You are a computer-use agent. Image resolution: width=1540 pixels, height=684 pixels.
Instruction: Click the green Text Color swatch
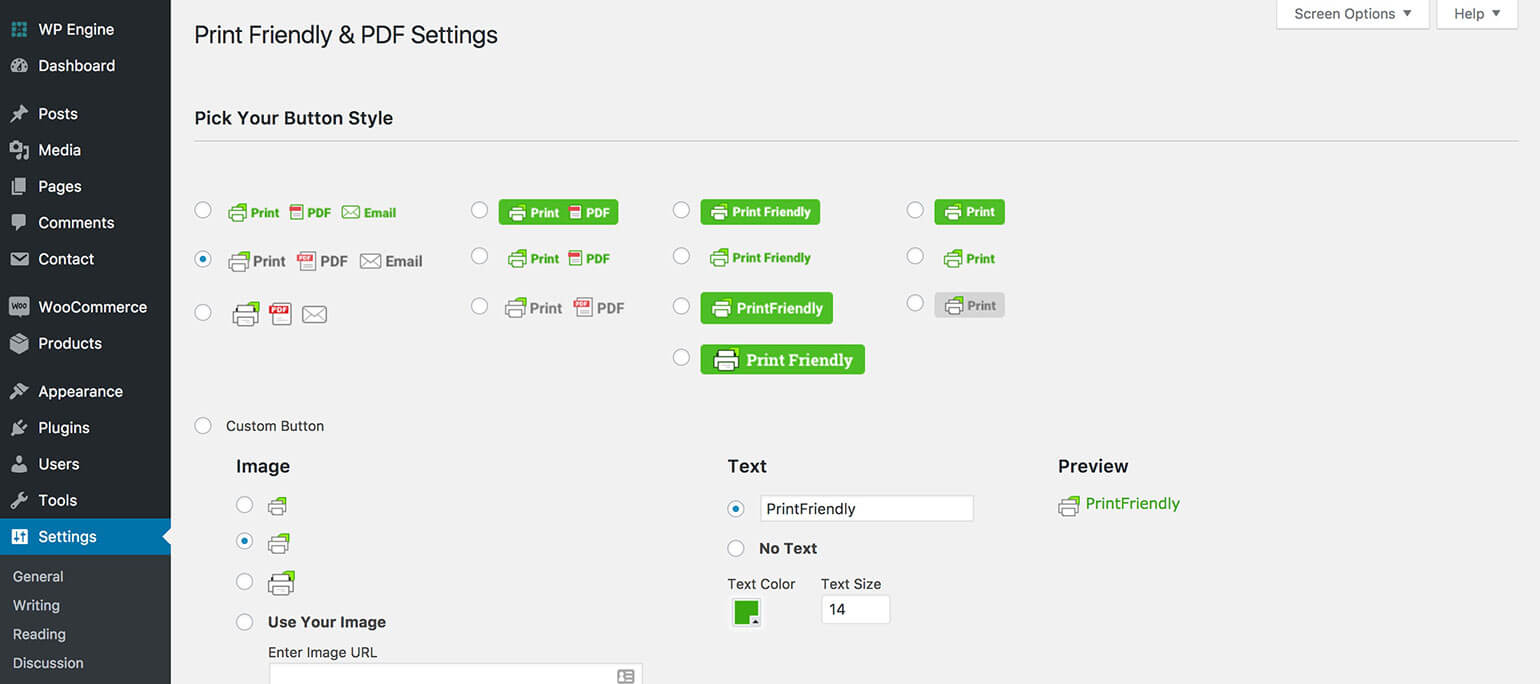click(746, 611)
